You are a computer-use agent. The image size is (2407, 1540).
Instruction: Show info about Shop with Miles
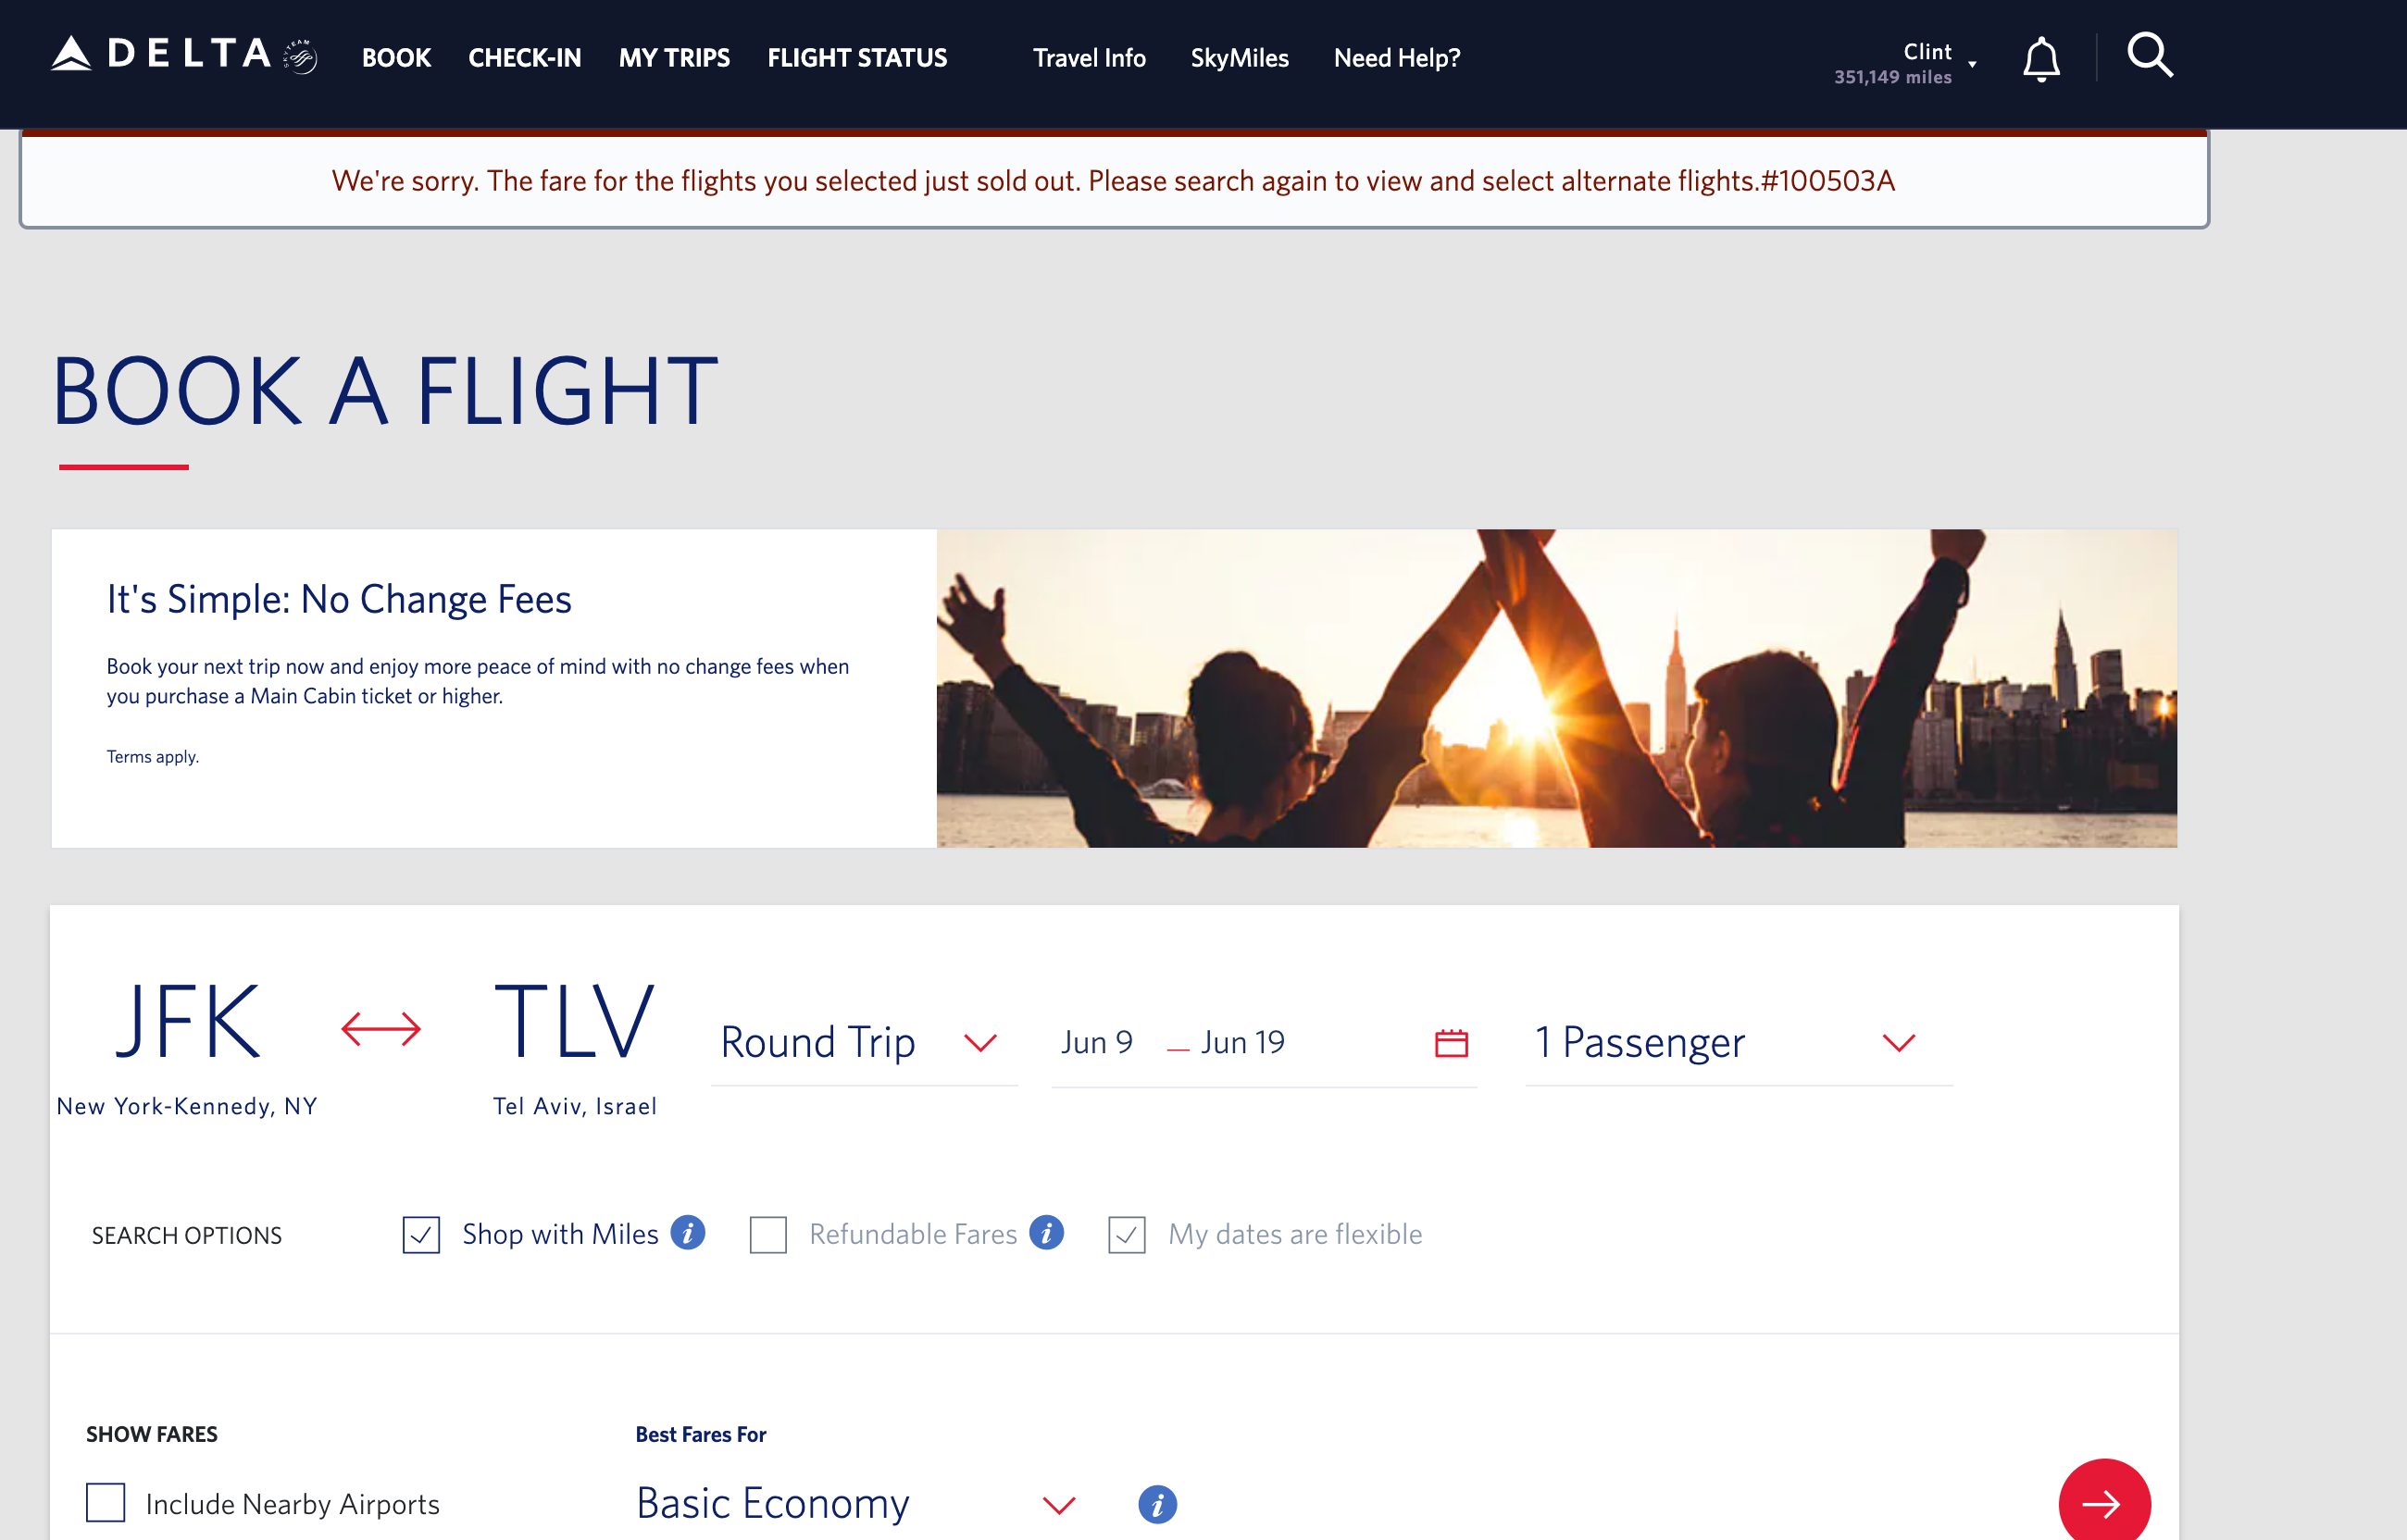pyautogui.click(x=688, y=1233)
